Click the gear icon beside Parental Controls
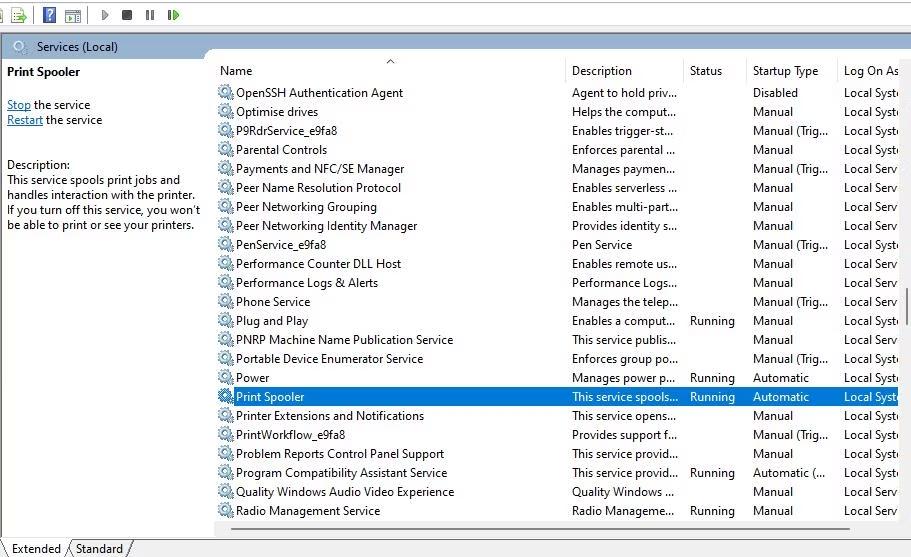 coord(225,150)
